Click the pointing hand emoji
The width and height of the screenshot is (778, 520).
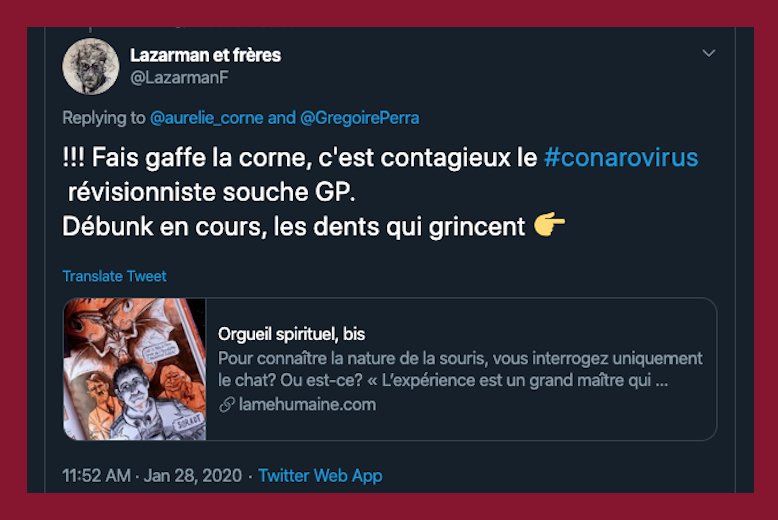pos(549,226)
